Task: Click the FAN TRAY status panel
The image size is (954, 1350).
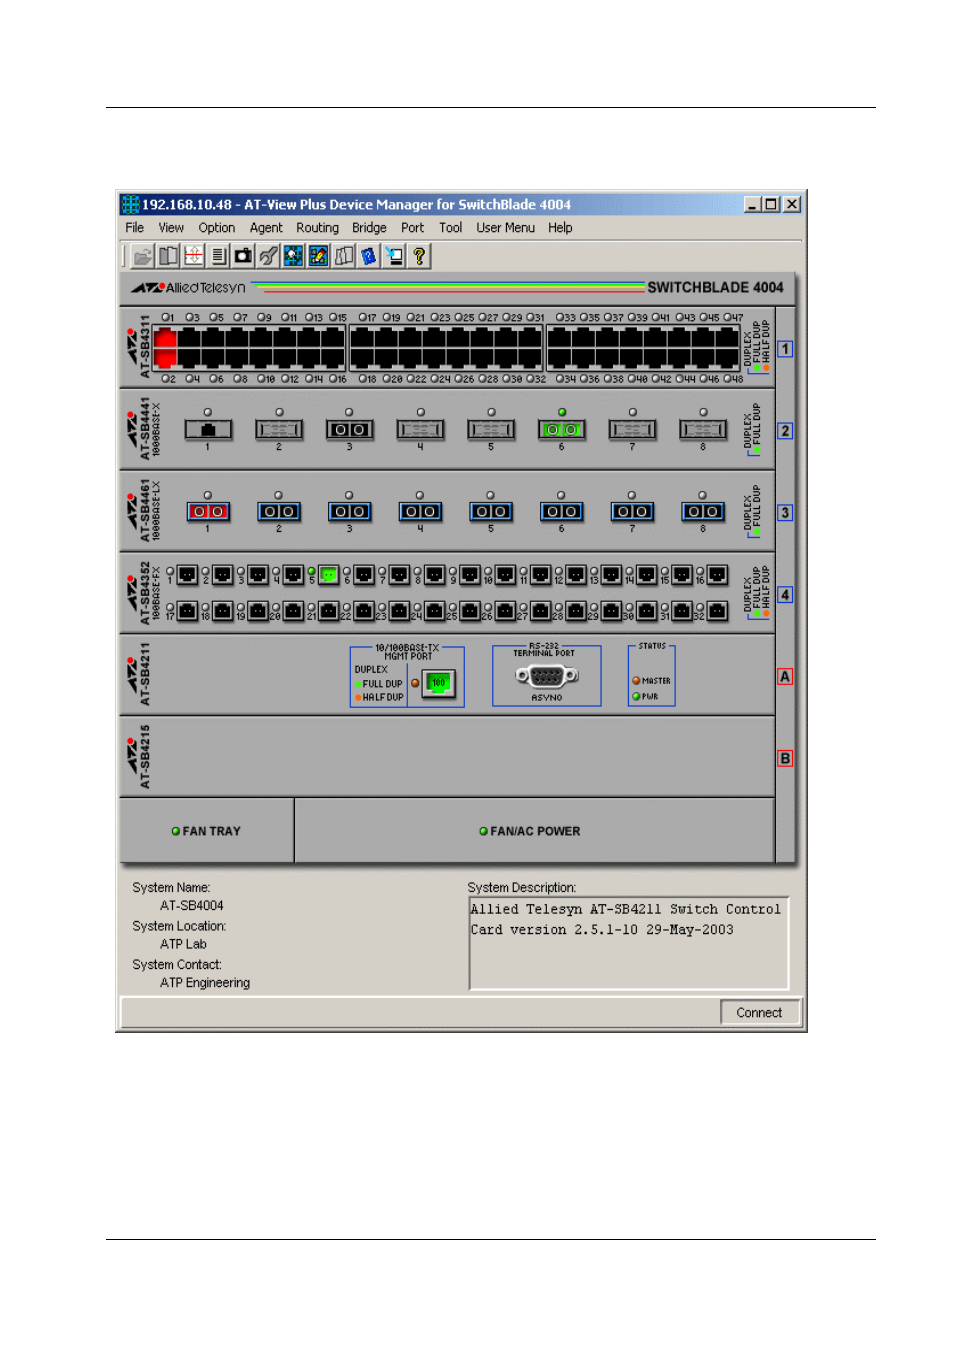Action: [x=207, y=831]
